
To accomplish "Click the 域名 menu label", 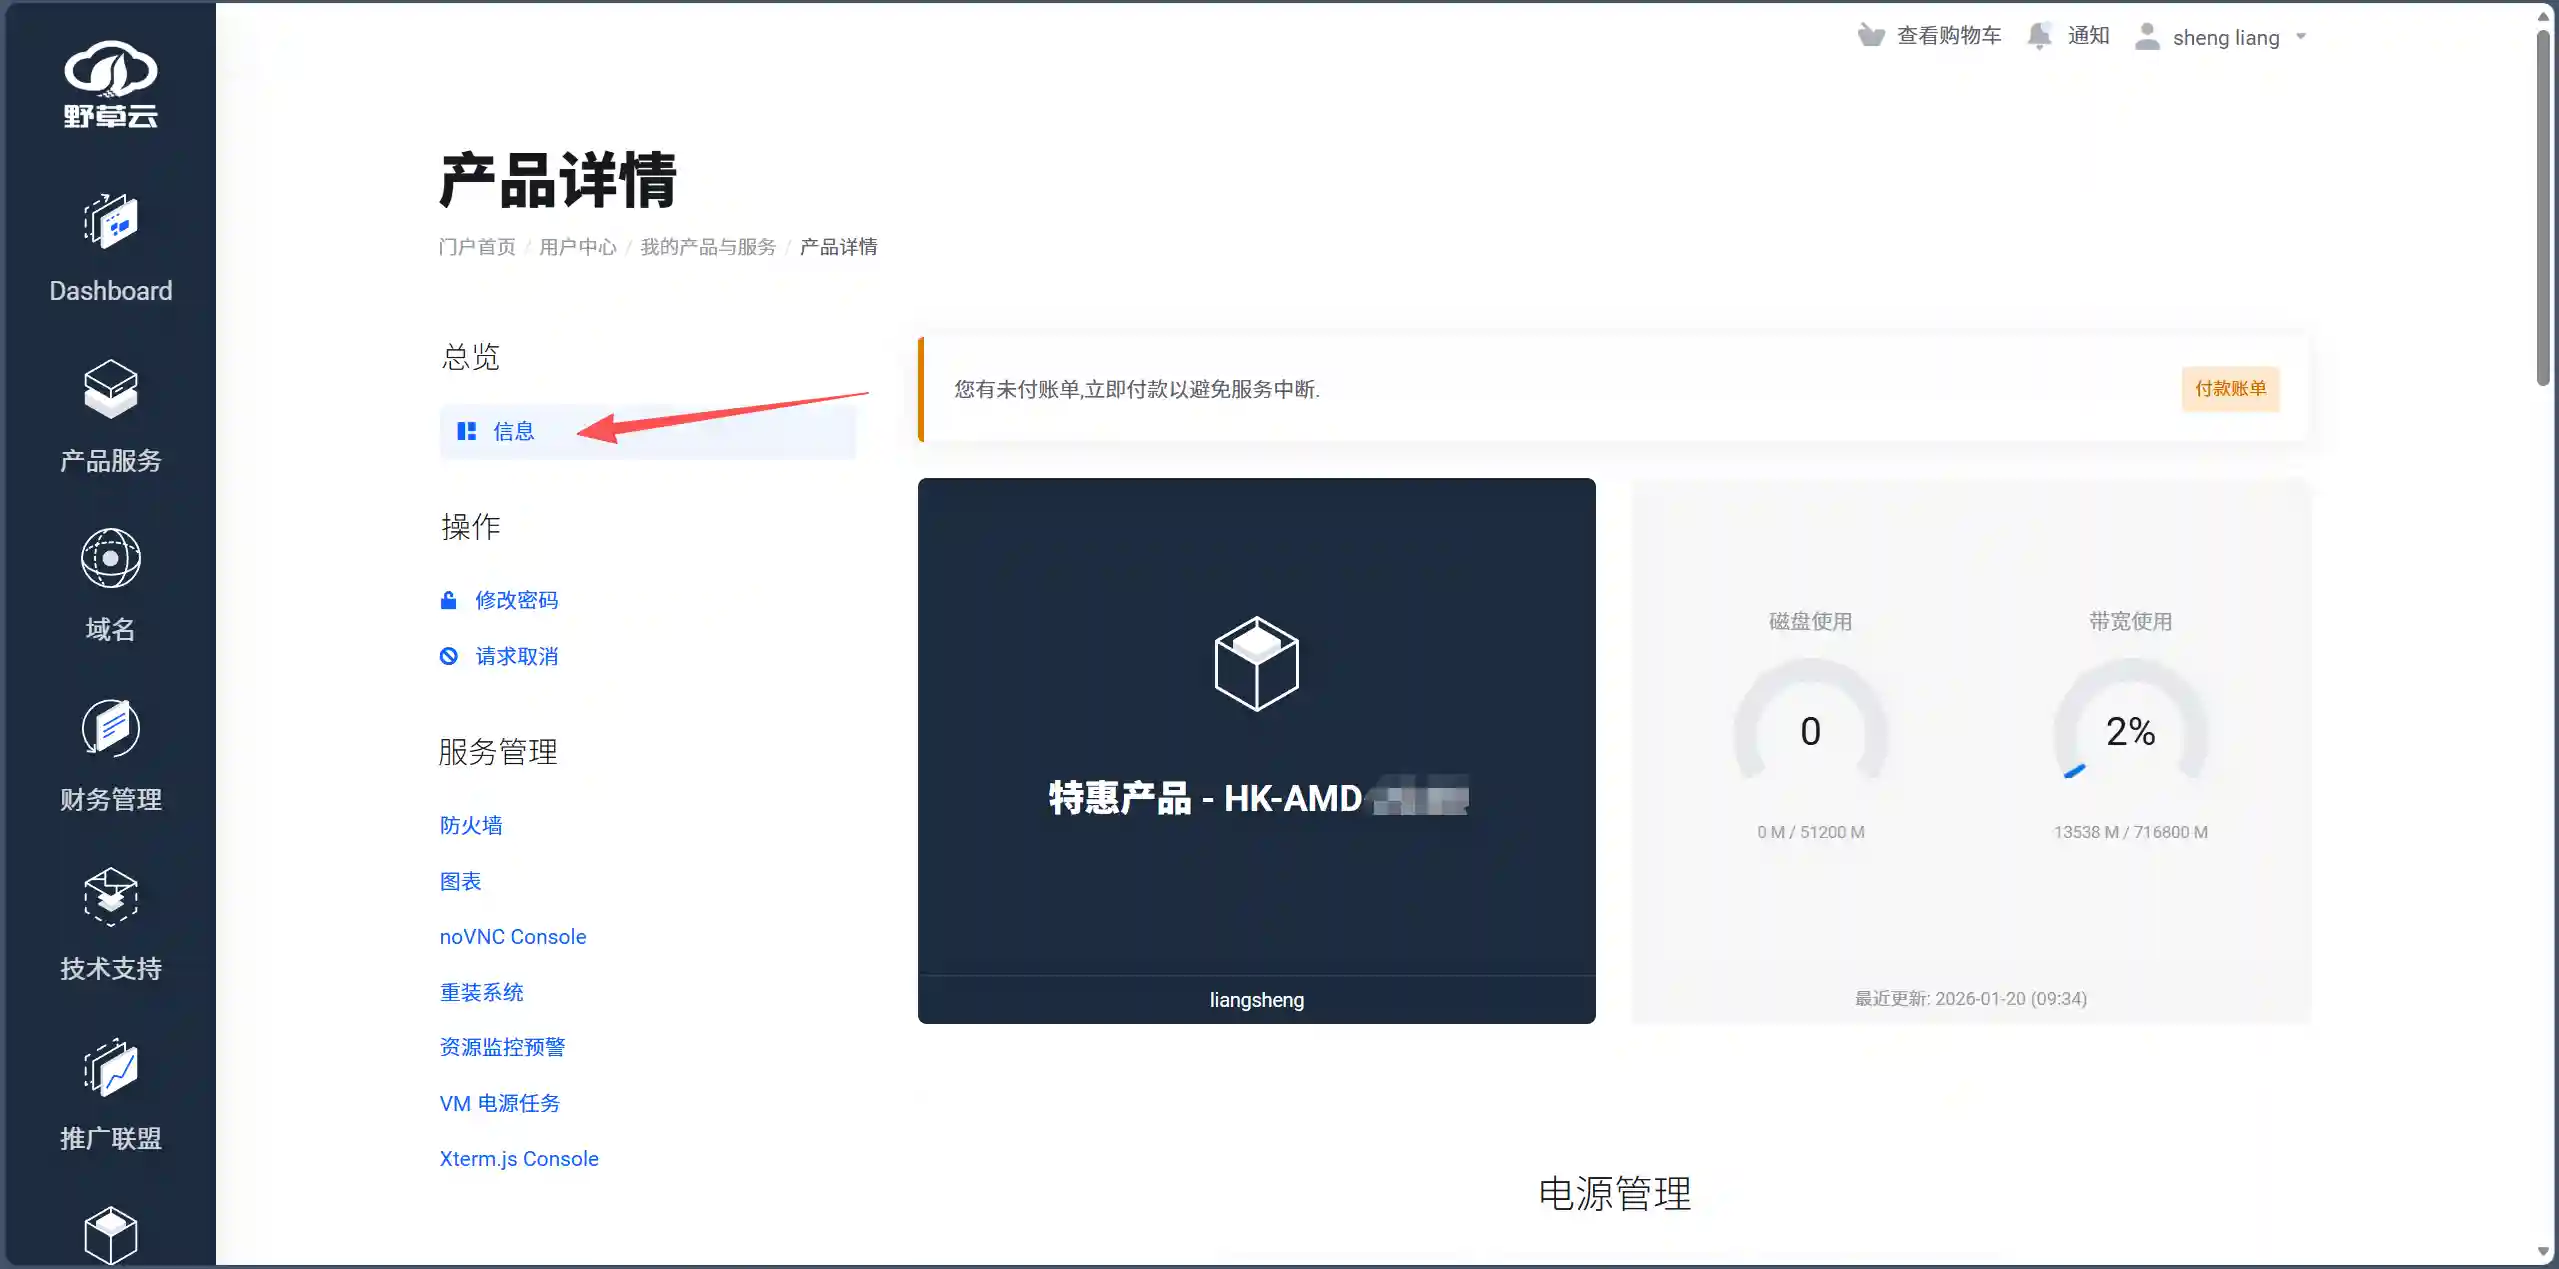I will pyautogui.click(x=111, y=630).
